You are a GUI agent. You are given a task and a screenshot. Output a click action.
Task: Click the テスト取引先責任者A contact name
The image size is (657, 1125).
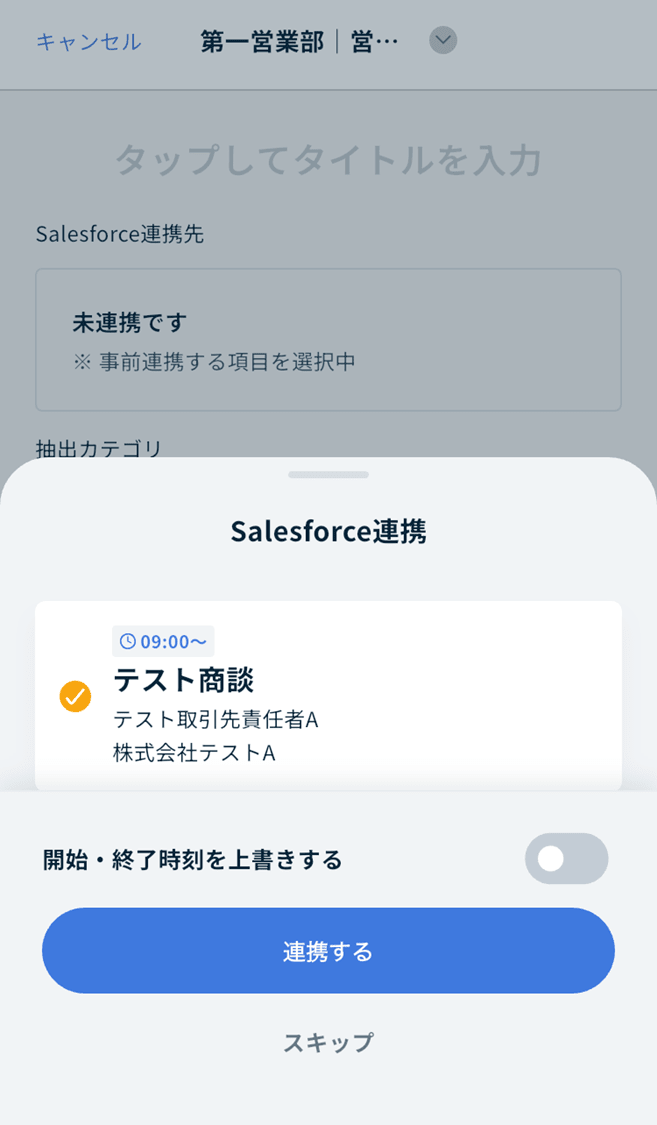[215, 719]
